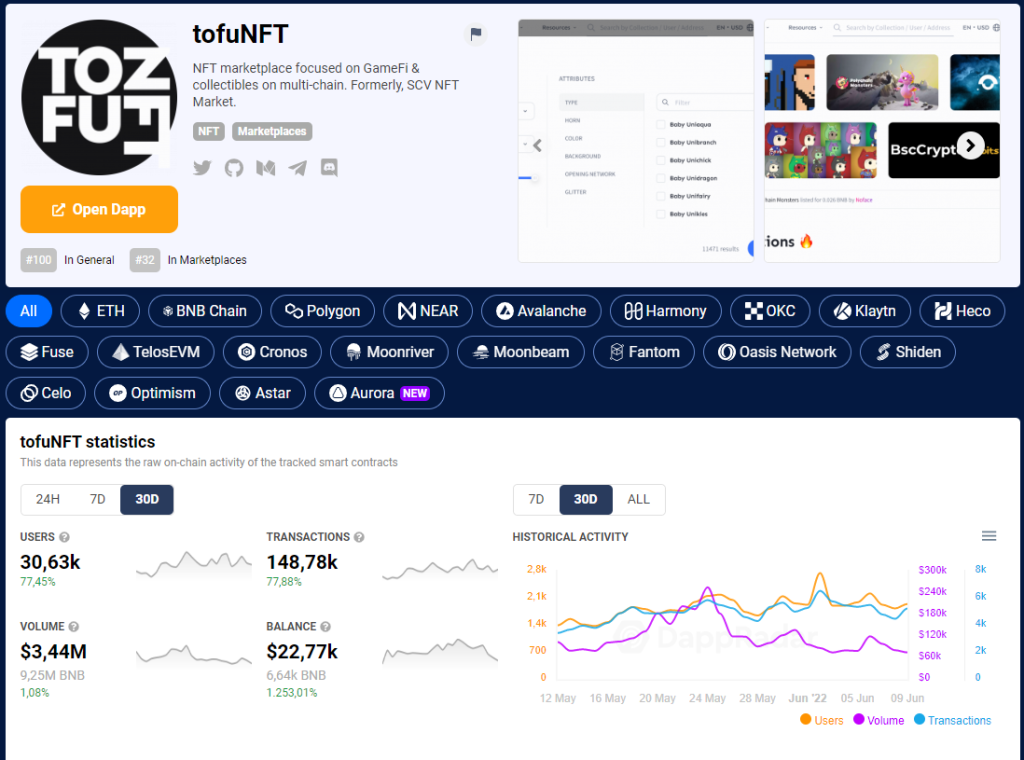Image resolution: width=1024 pixels, height=760 pixels.
Task: Click the Telegram icon
Action: pyautogui.click(x=297, y=168)
